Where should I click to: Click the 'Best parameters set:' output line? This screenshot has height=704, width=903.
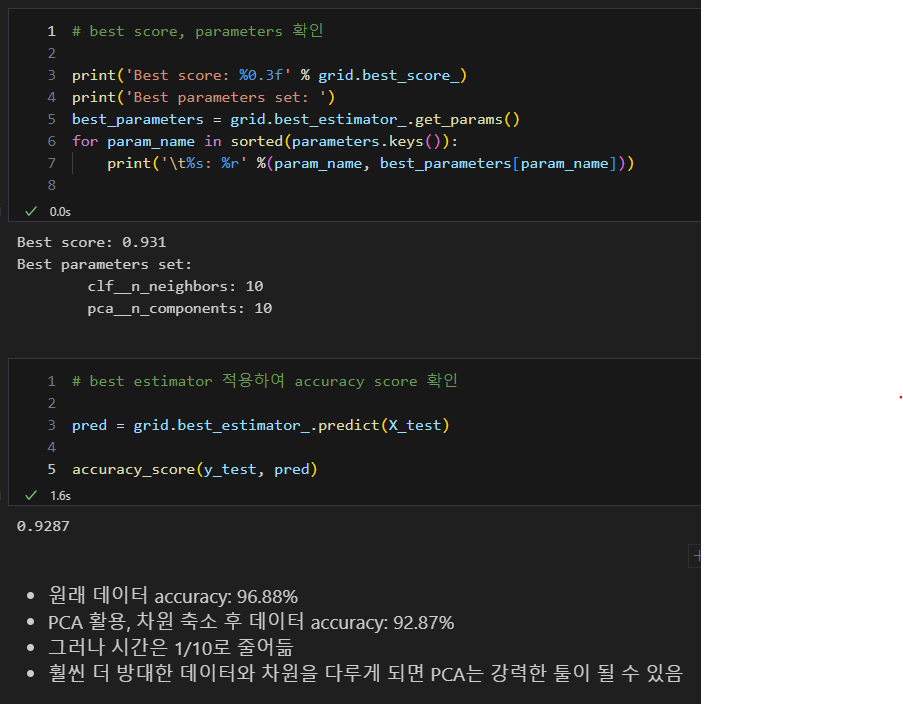click(104, 264)
